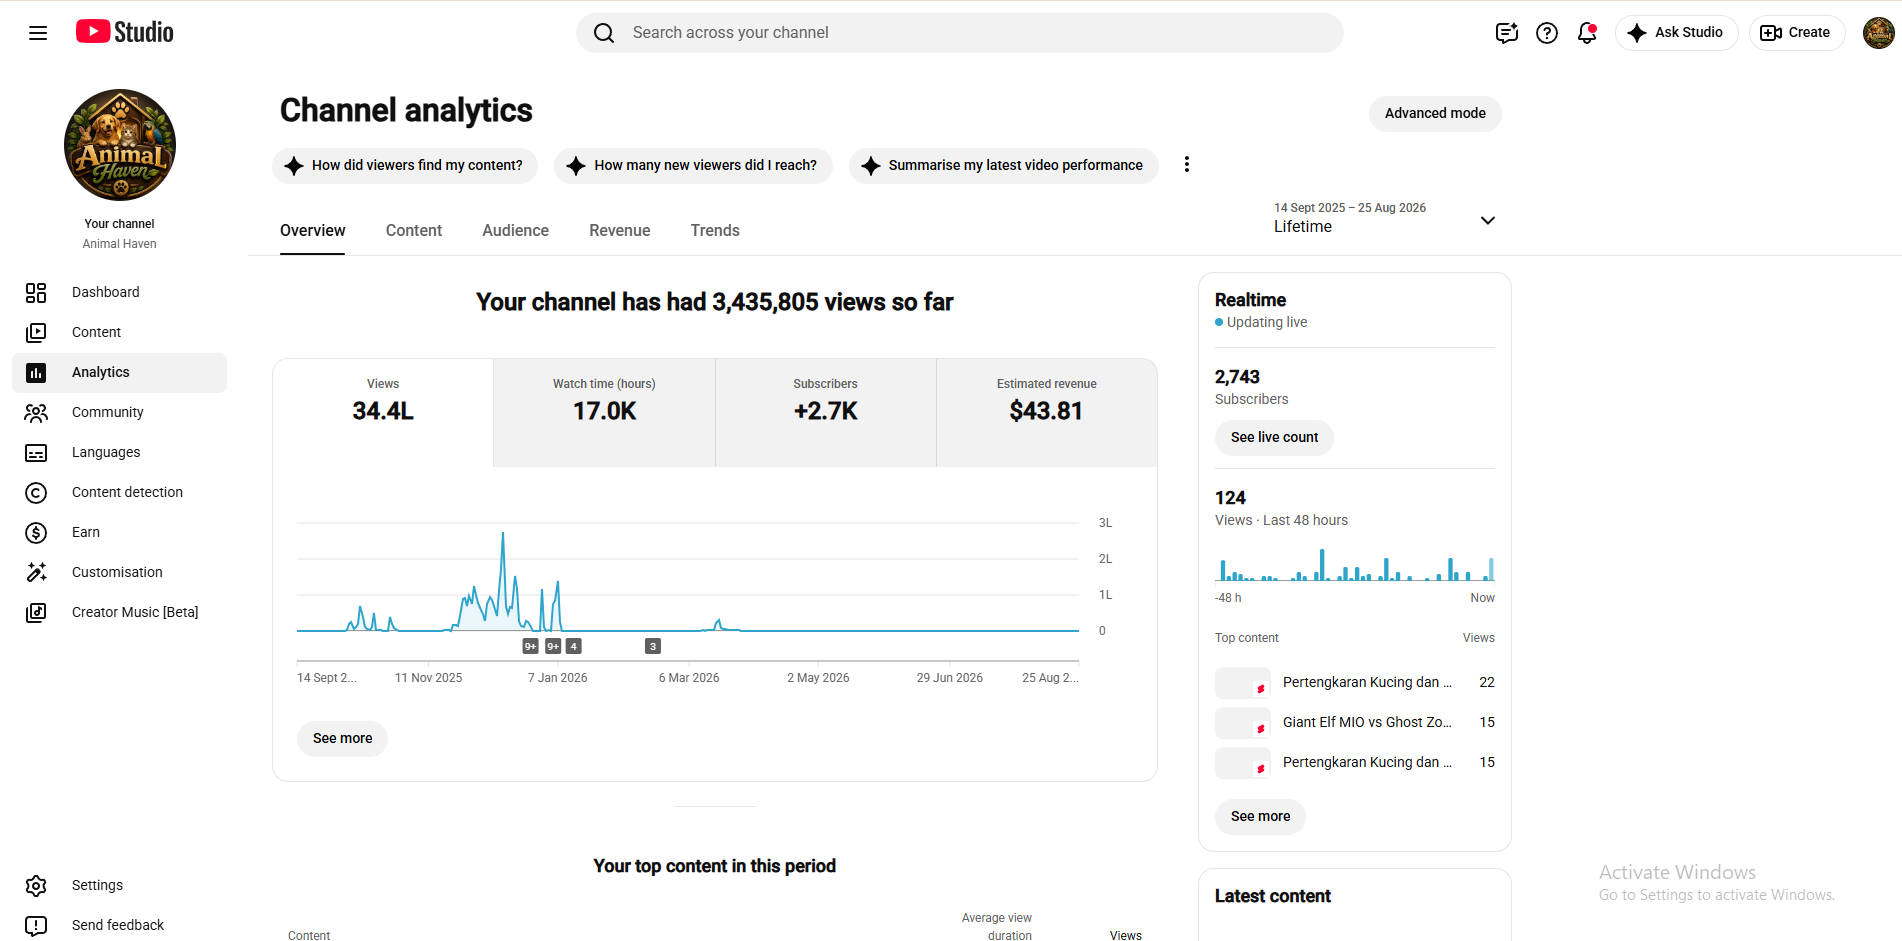Open more suggested prompts three-dot menu

click(1187, 165)
